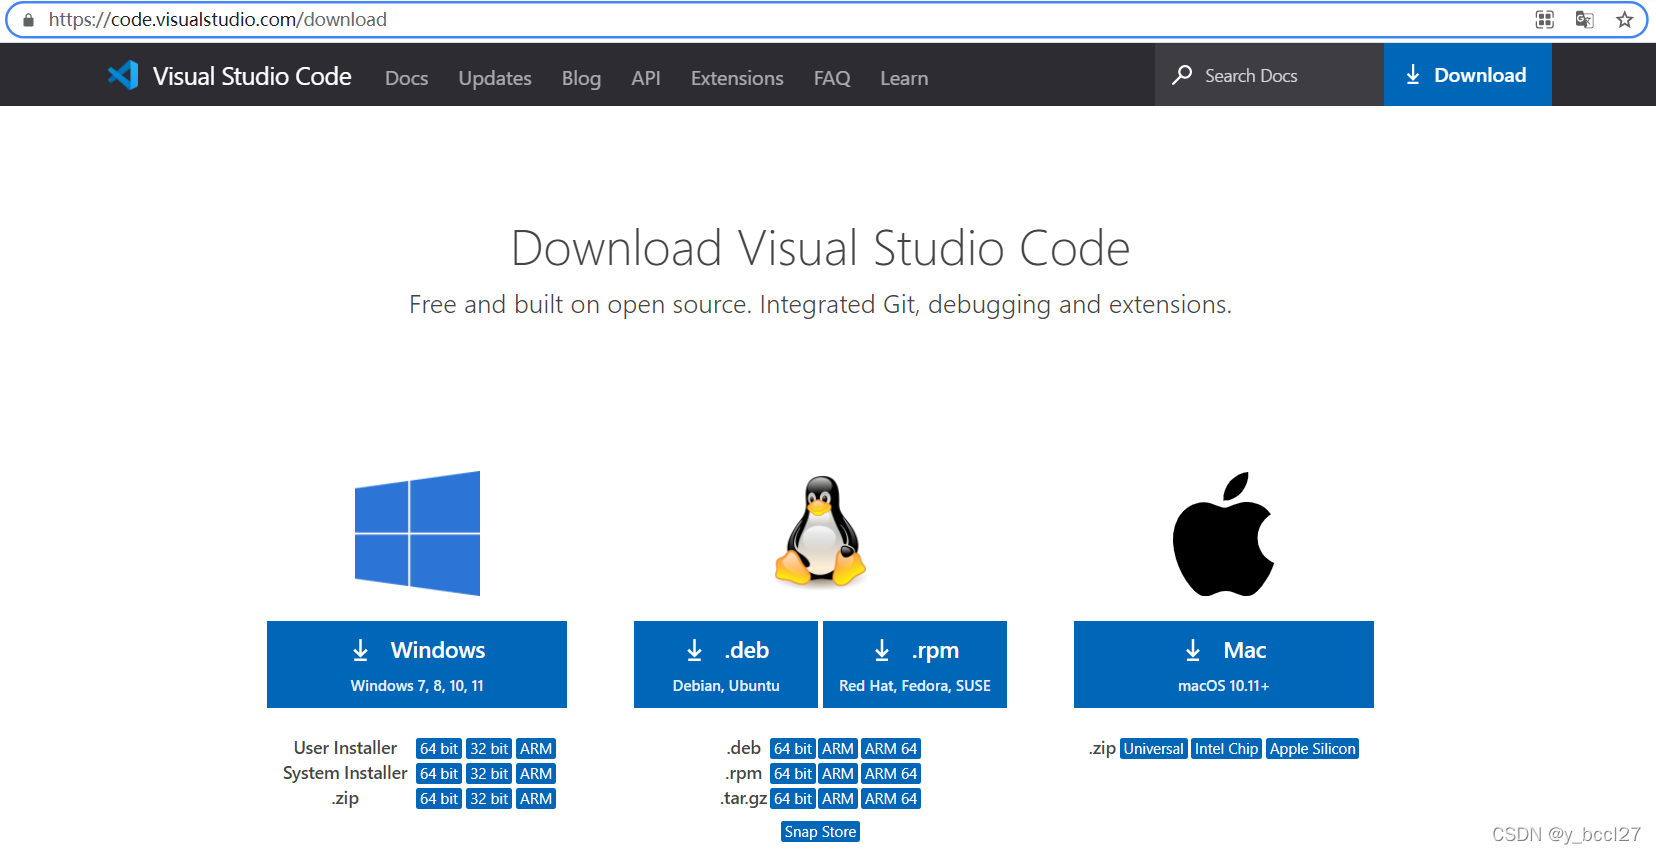Select System Installer 64 bit
The image size is (1656, 854).
439,773
